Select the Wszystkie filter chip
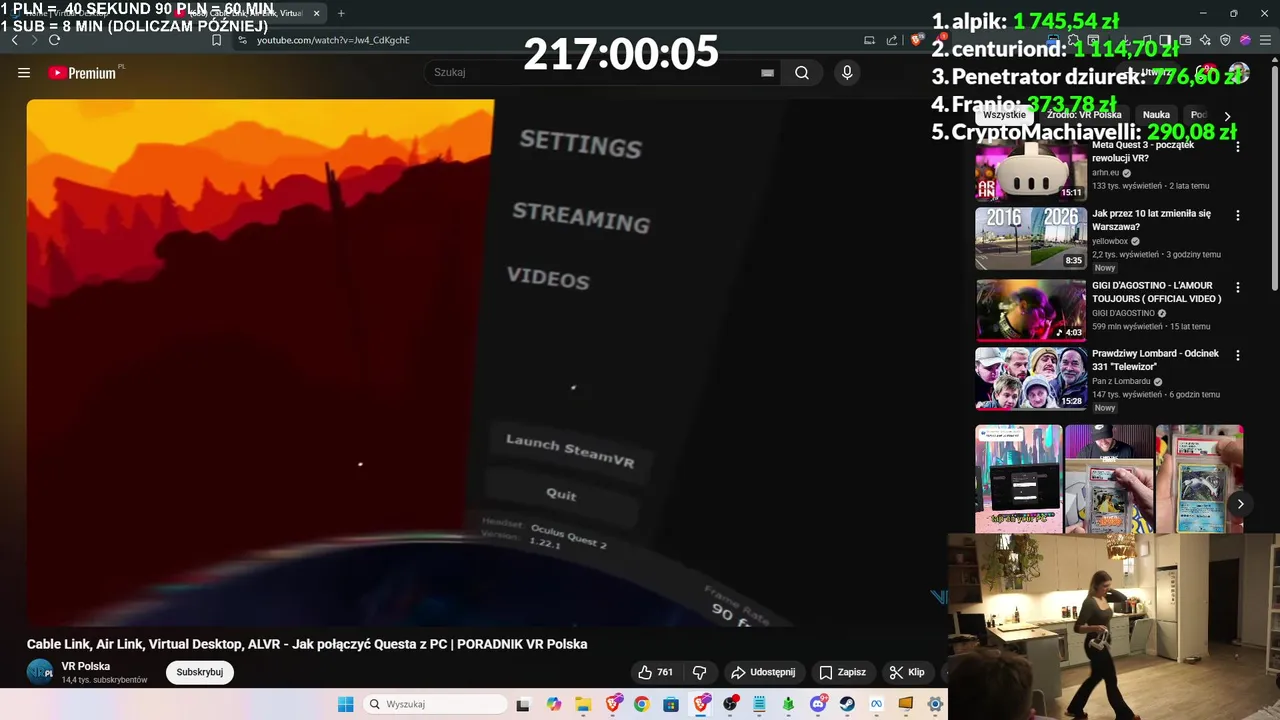The width and height of the screenshot is (1280, 720). point(1004,115)
